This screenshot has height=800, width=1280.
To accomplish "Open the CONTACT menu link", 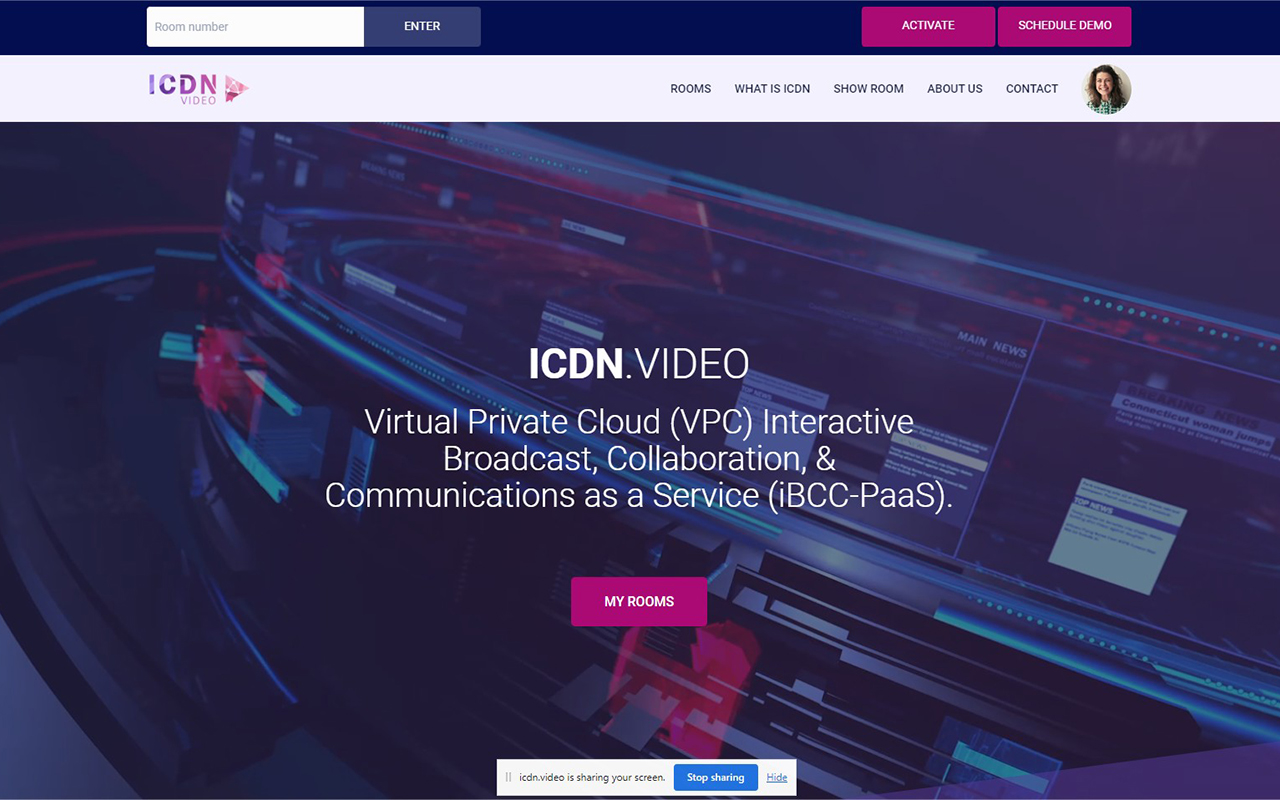I will (x=1032, y=89).
